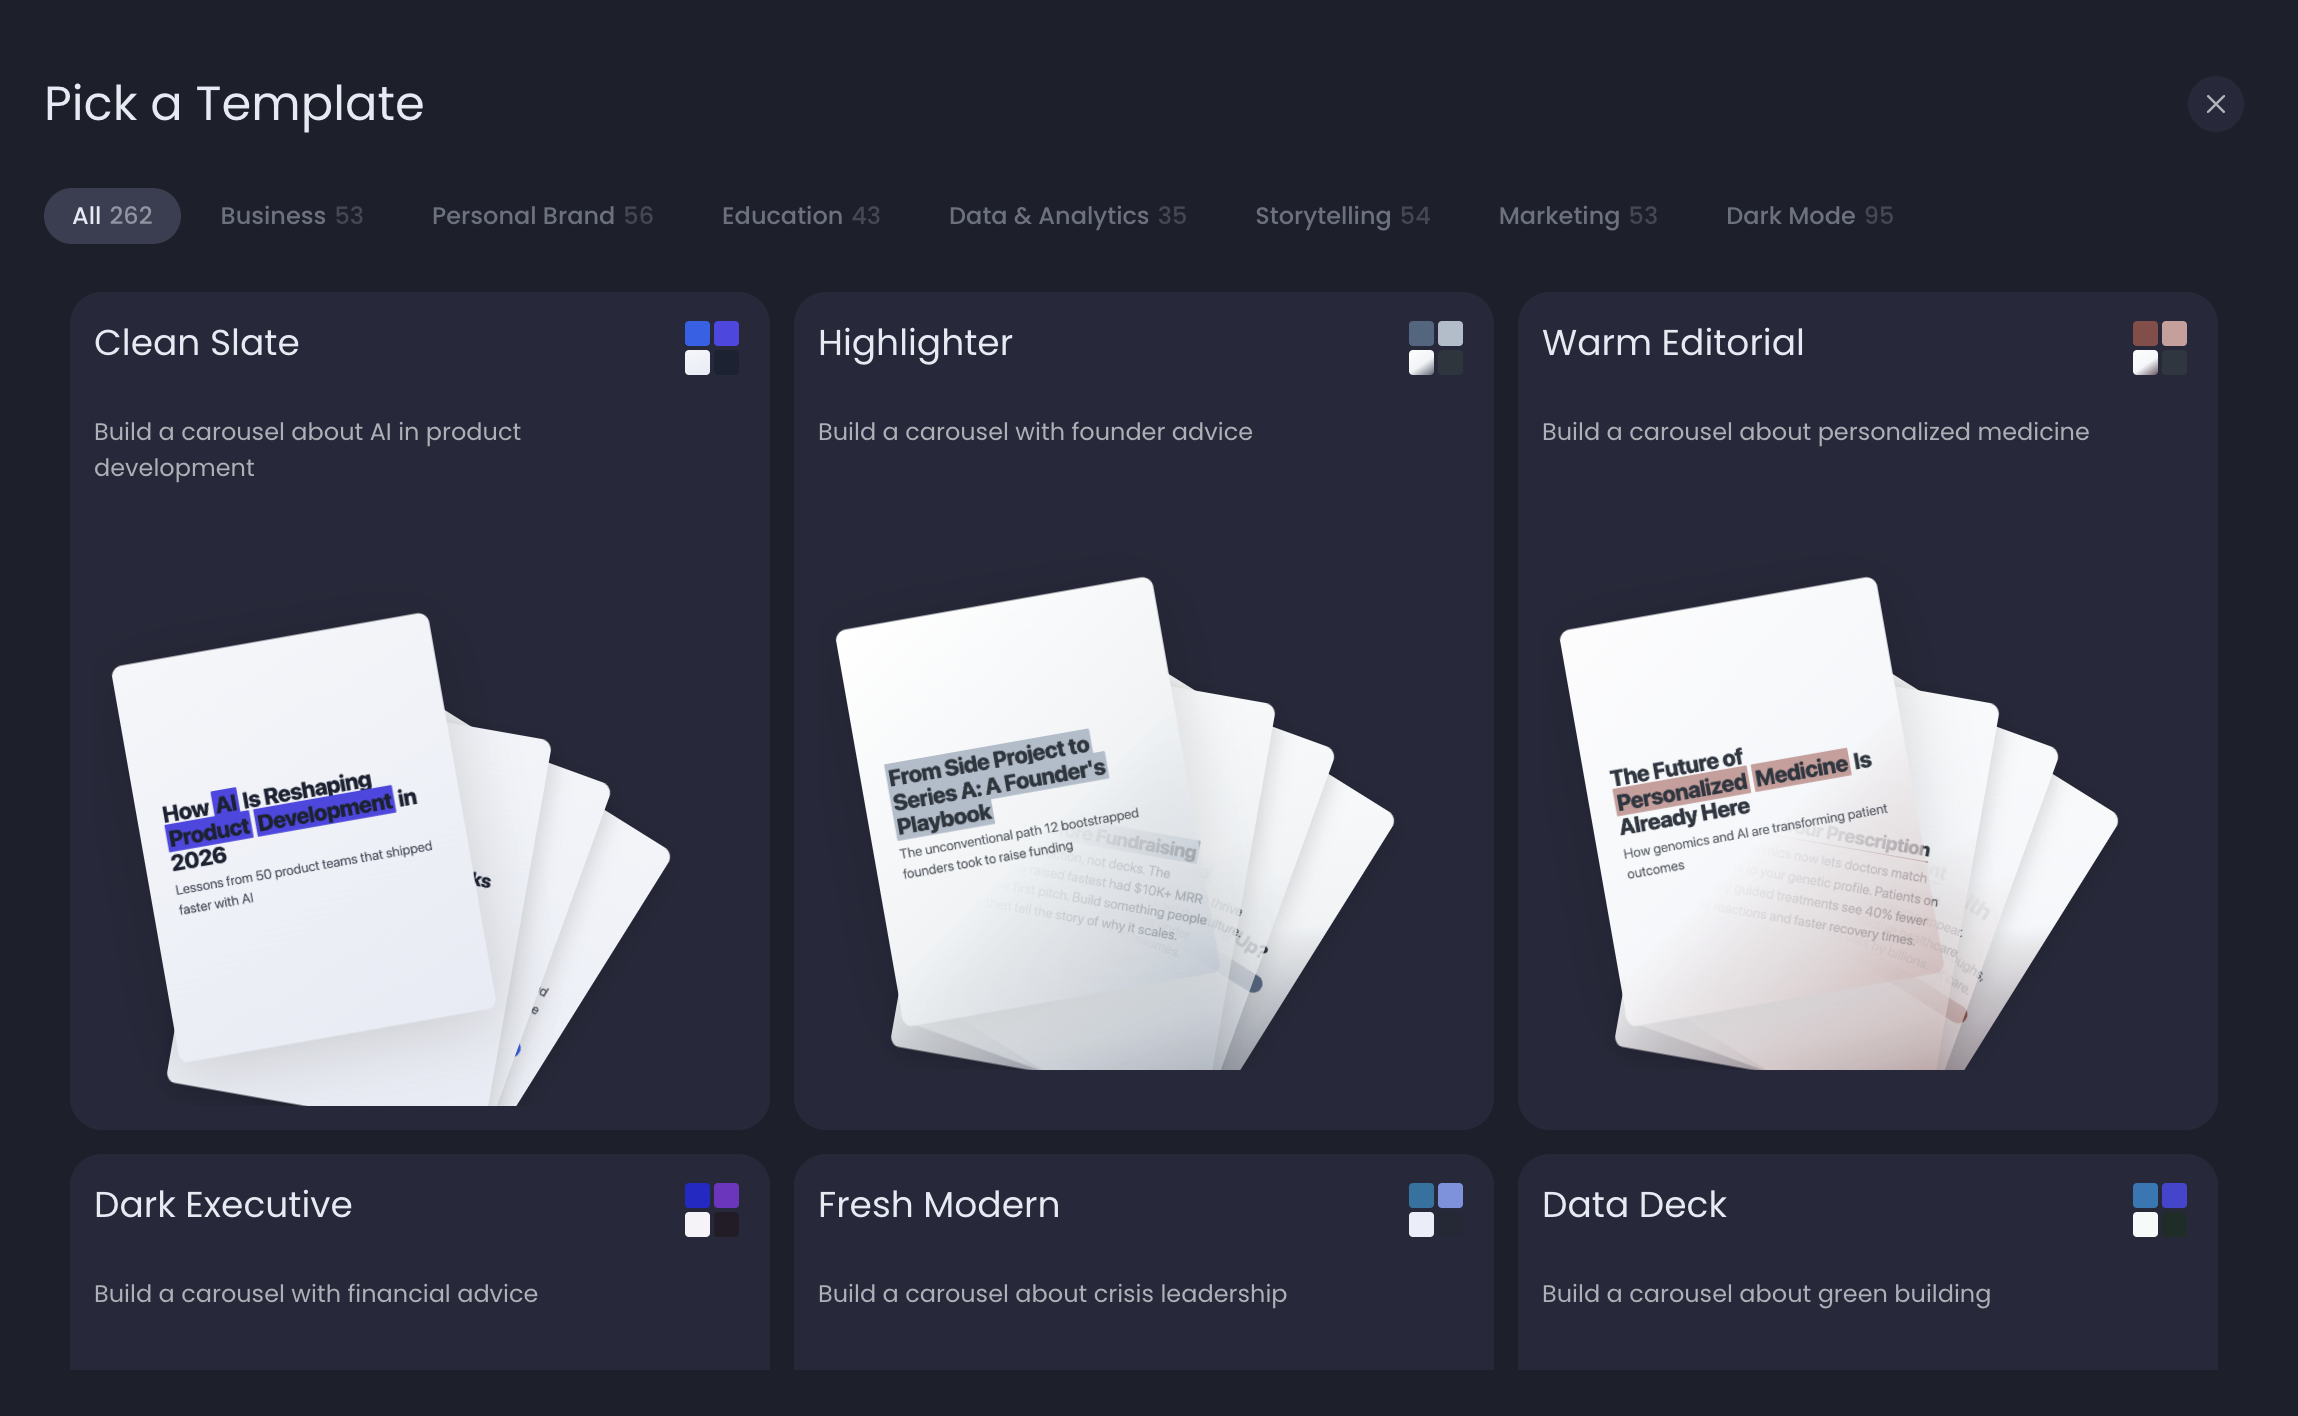Close the Pick a Template dialog
The image size is (2298, 1416).
[x=2215, y=104]
